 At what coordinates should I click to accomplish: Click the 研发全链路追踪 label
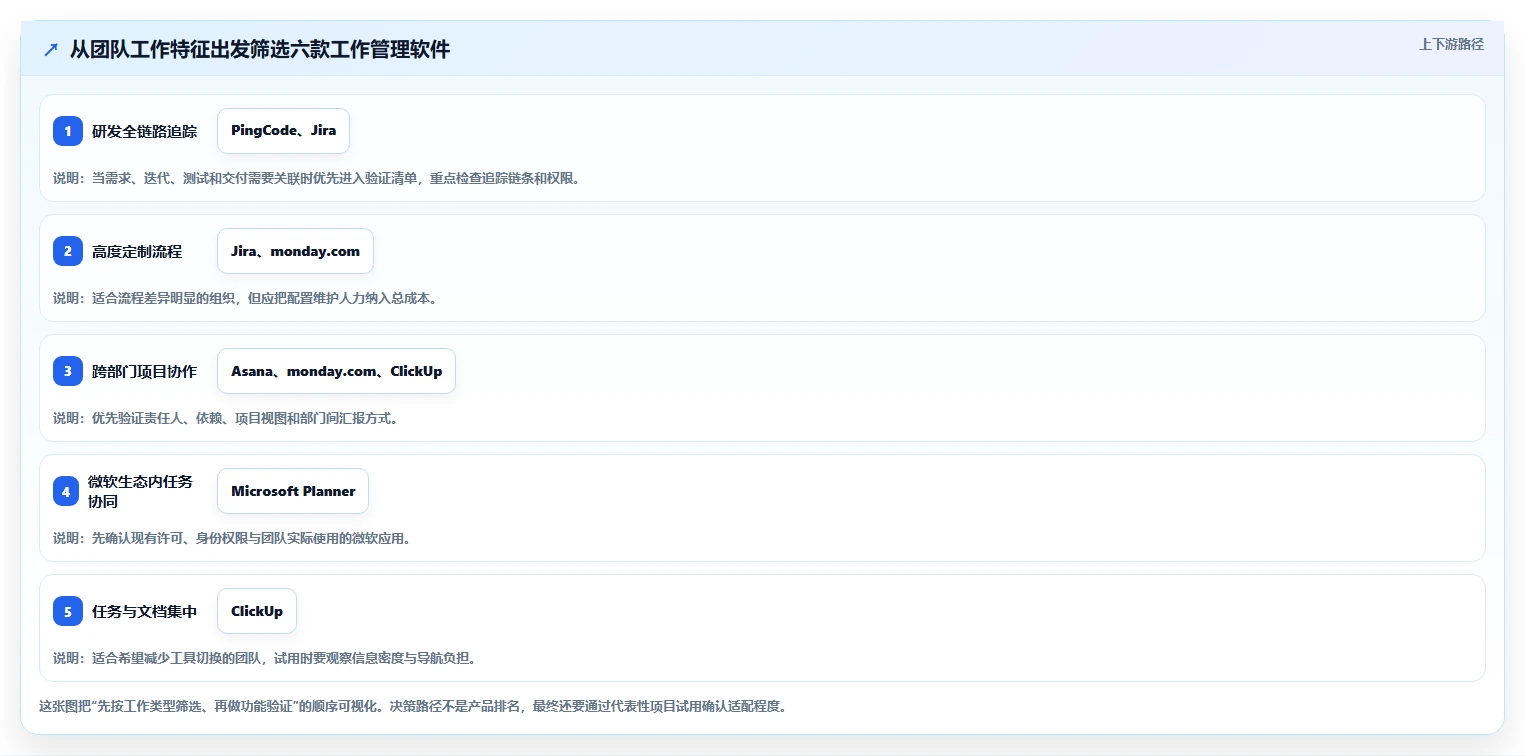click(144, 131)
